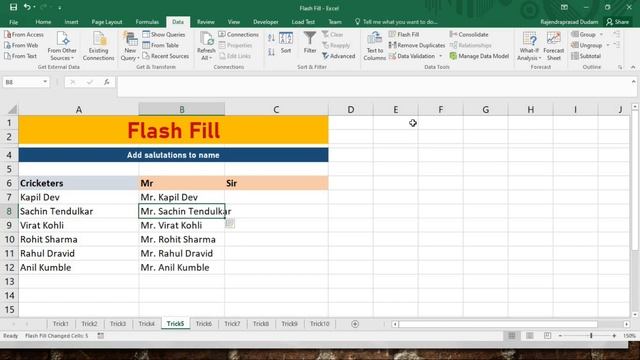Image resolution: width=640 pixels, height=360 pixels.
Task: Open What-If Analysis menu
Action: pyautogui.click(x=529, y=46)
